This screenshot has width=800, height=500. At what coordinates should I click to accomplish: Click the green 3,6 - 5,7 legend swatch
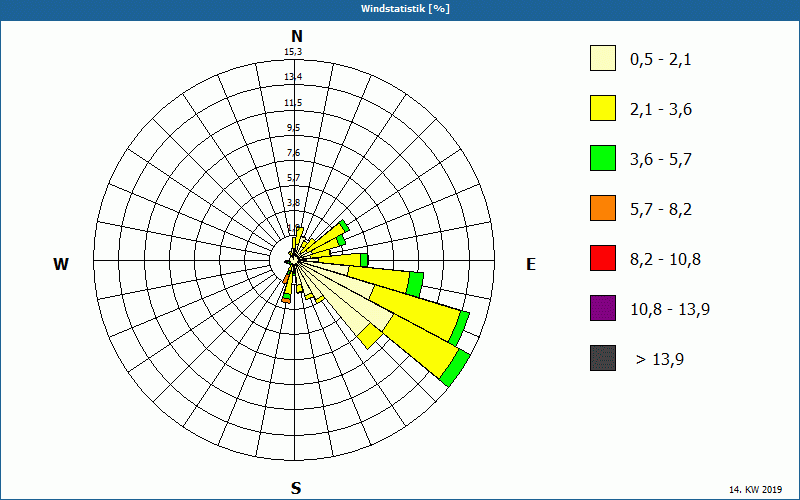603,158
